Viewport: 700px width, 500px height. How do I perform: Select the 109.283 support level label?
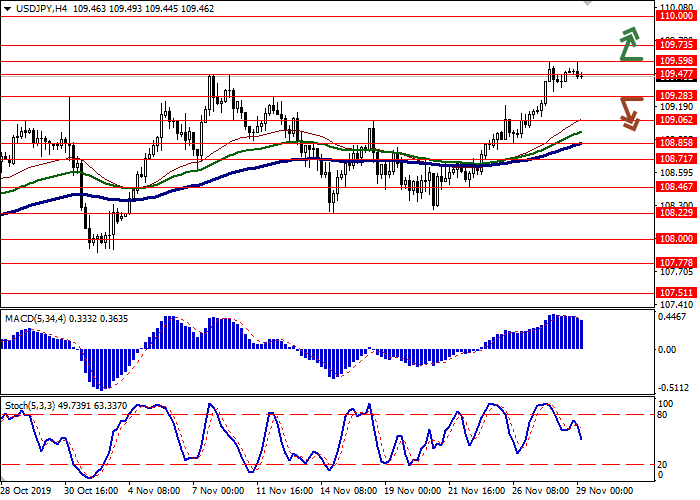[676, 96]
